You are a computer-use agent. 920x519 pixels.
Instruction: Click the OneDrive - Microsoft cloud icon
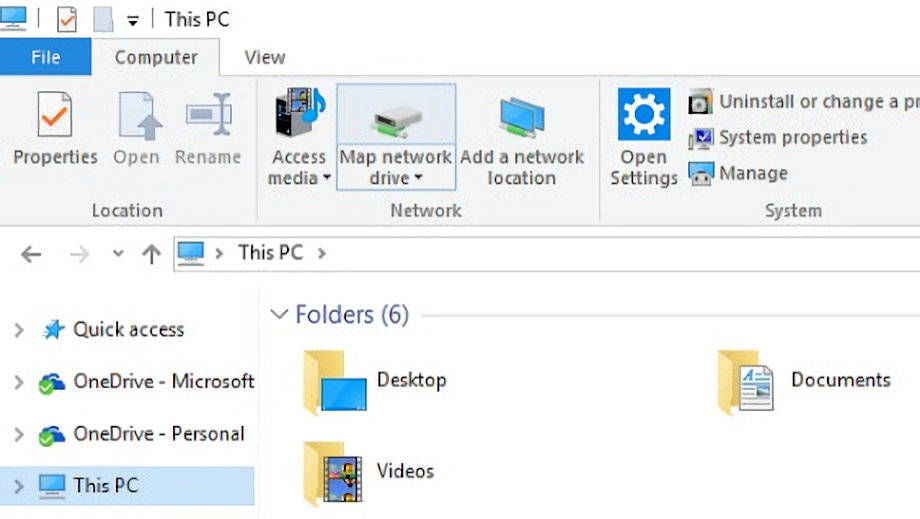[52, 383]
